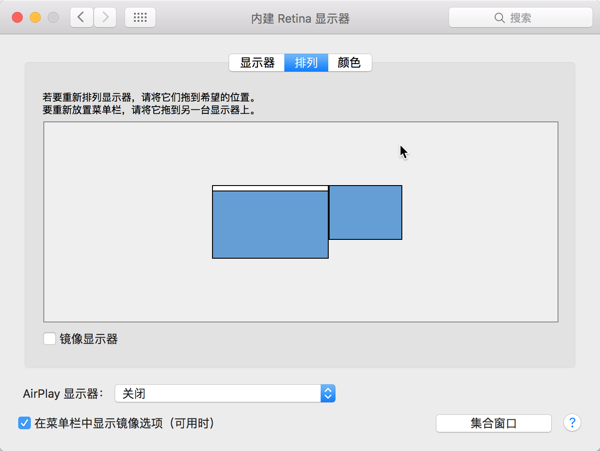
Task: Close the display preferences window
Action: 15,18
